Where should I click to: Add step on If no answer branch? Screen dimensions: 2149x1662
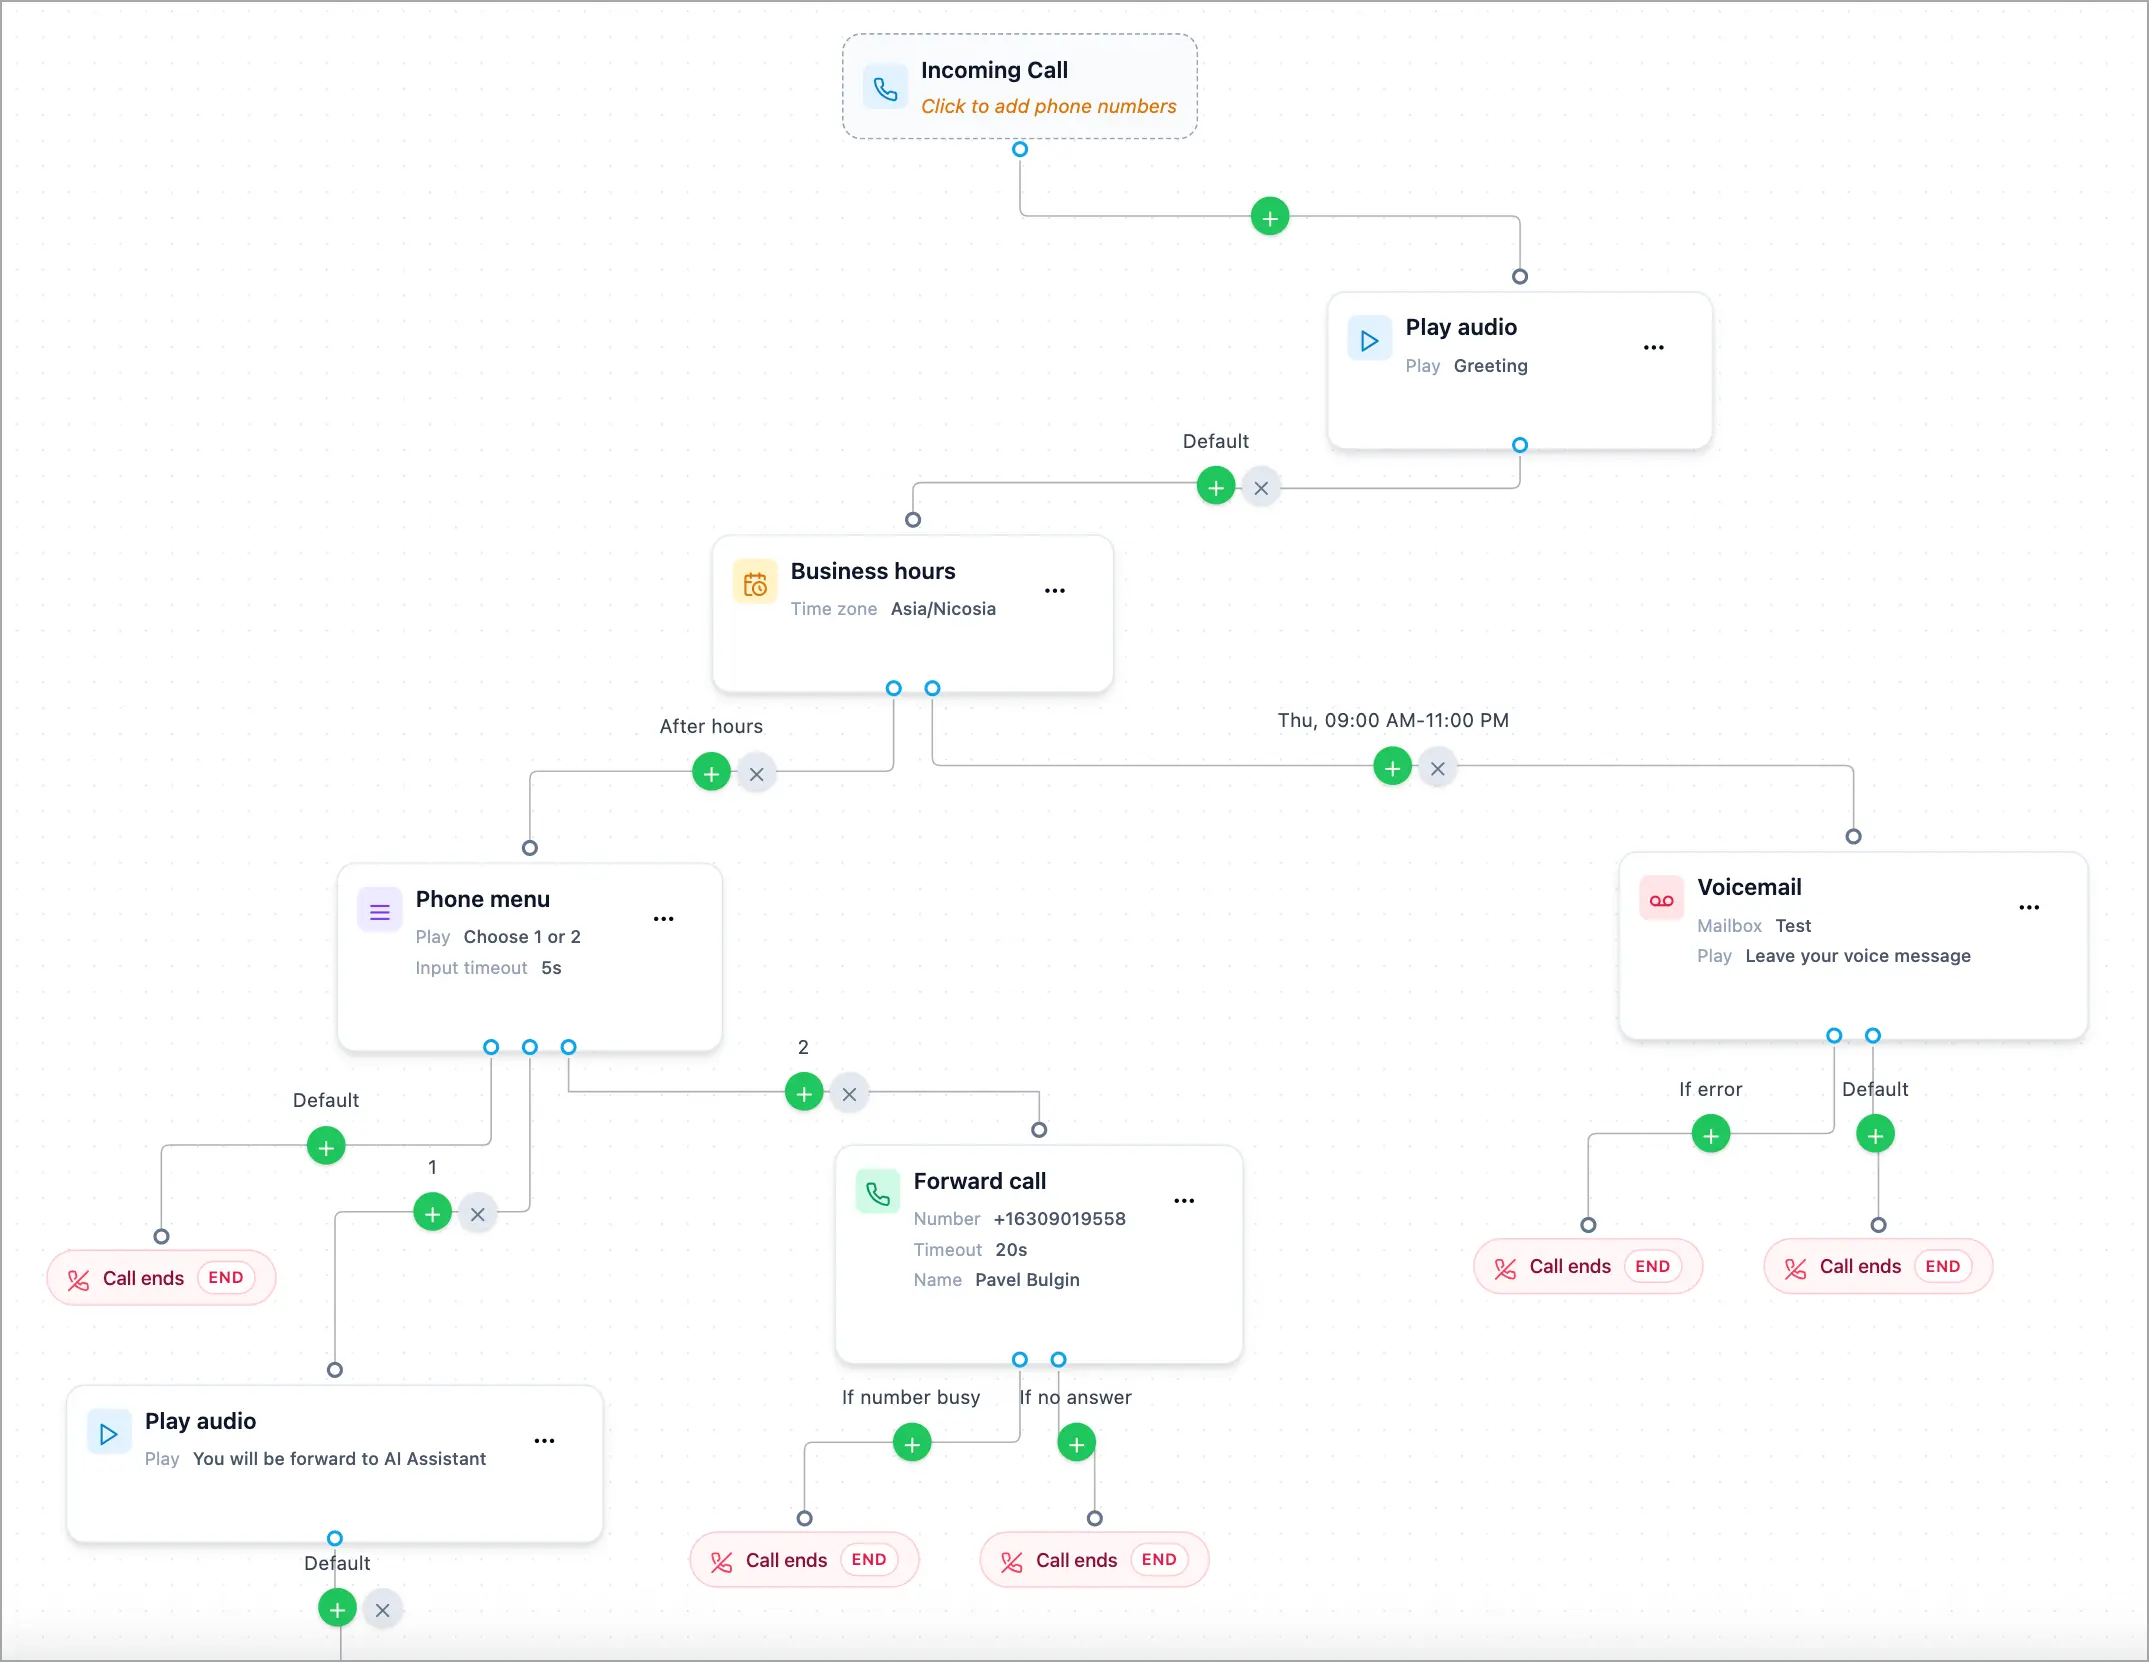1076,1443
